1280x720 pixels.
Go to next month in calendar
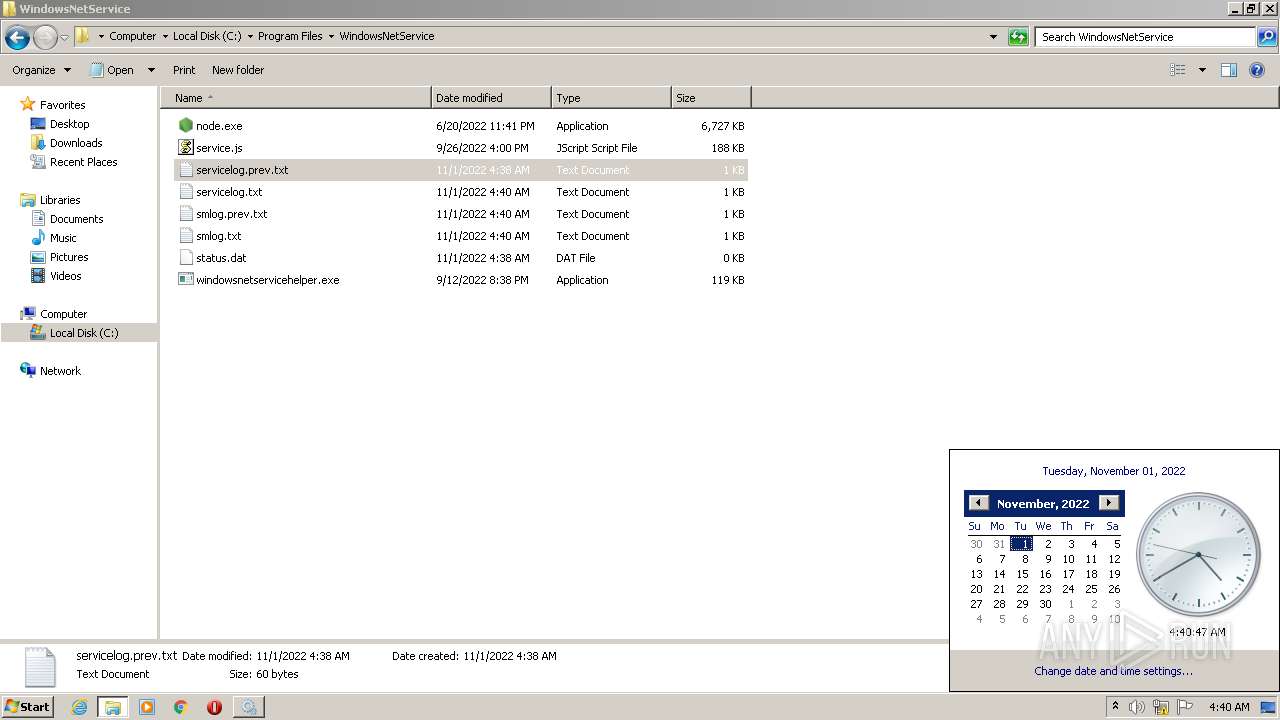point(1109,503)
